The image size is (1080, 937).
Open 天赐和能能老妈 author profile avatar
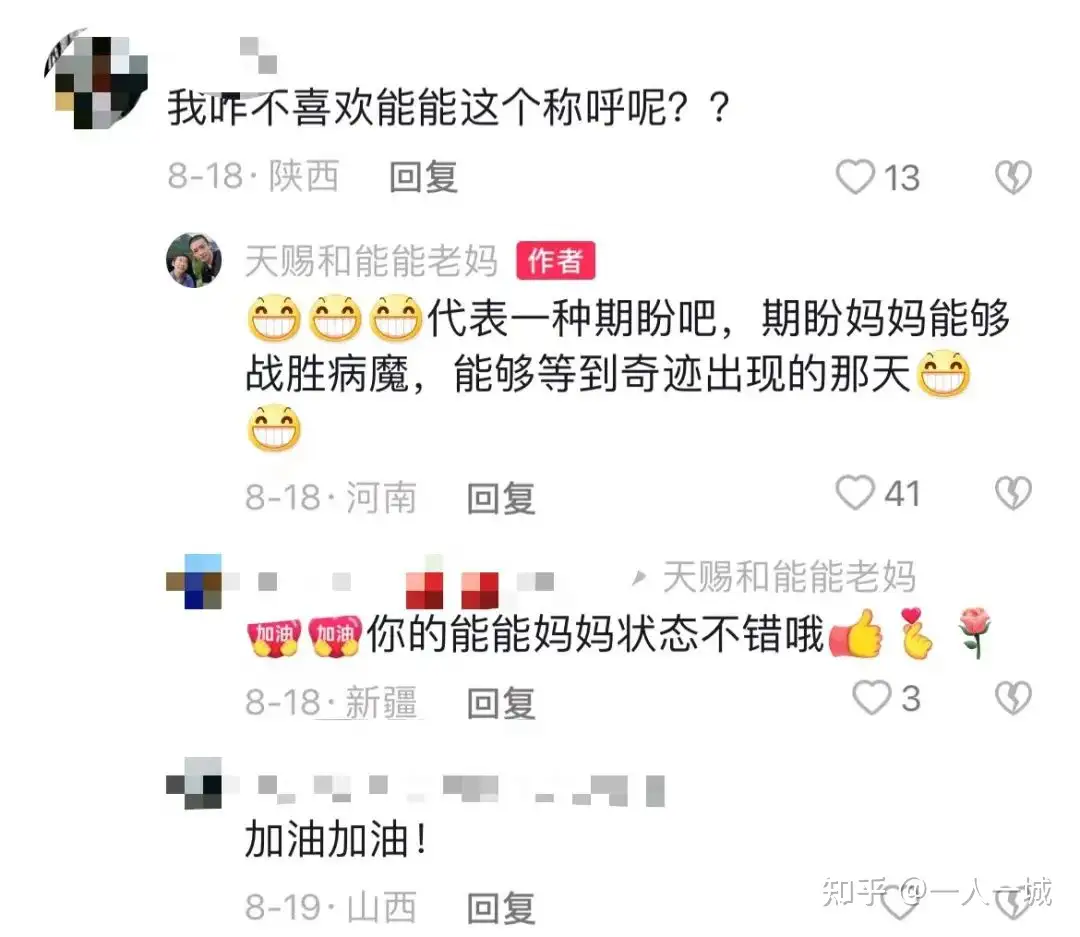pyautogui.click(x=194, y=260)
